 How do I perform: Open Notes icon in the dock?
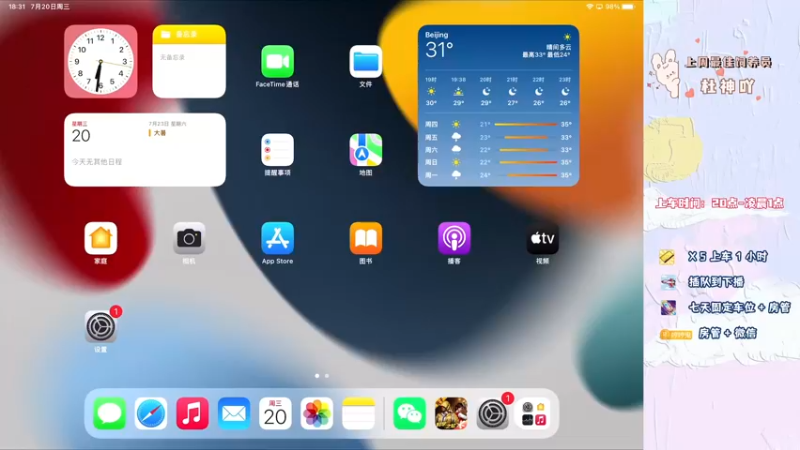(358, 413)
